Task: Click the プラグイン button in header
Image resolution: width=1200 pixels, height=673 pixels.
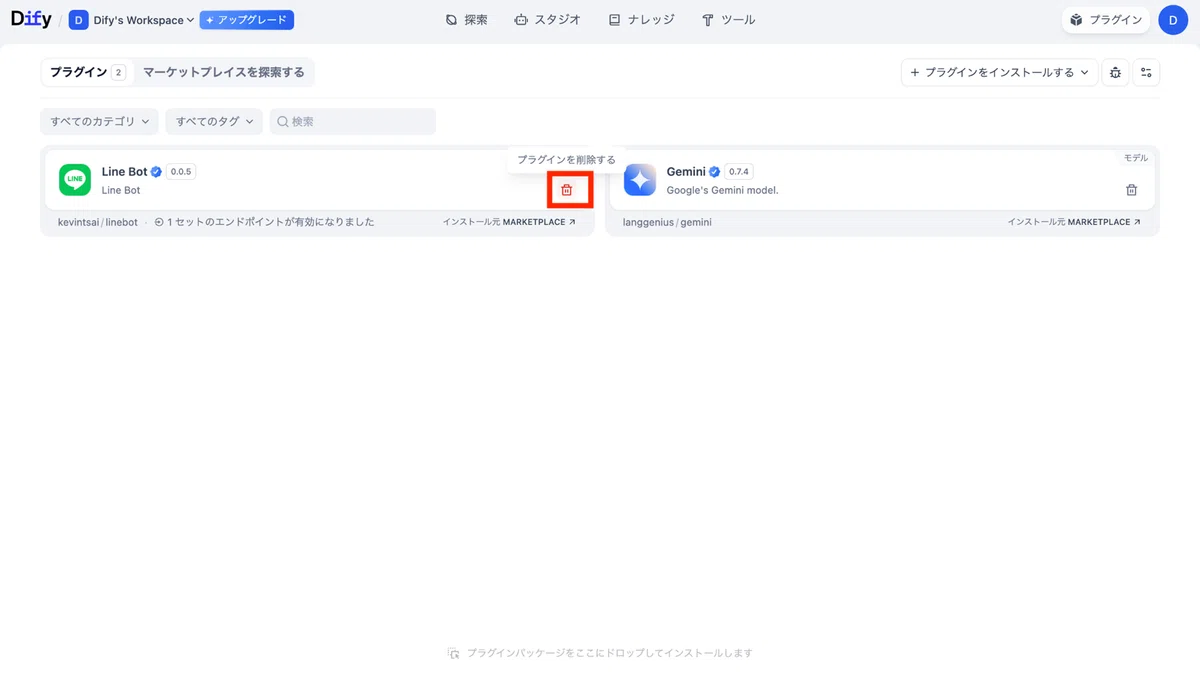Action: 1105,20
